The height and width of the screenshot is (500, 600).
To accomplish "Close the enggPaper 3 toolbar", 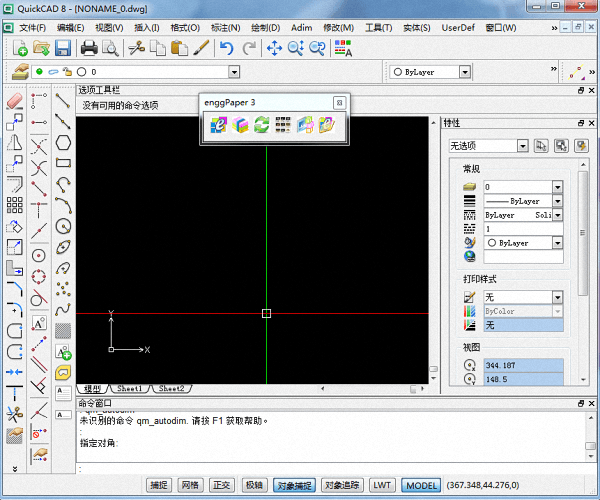I will pos(339,103).
